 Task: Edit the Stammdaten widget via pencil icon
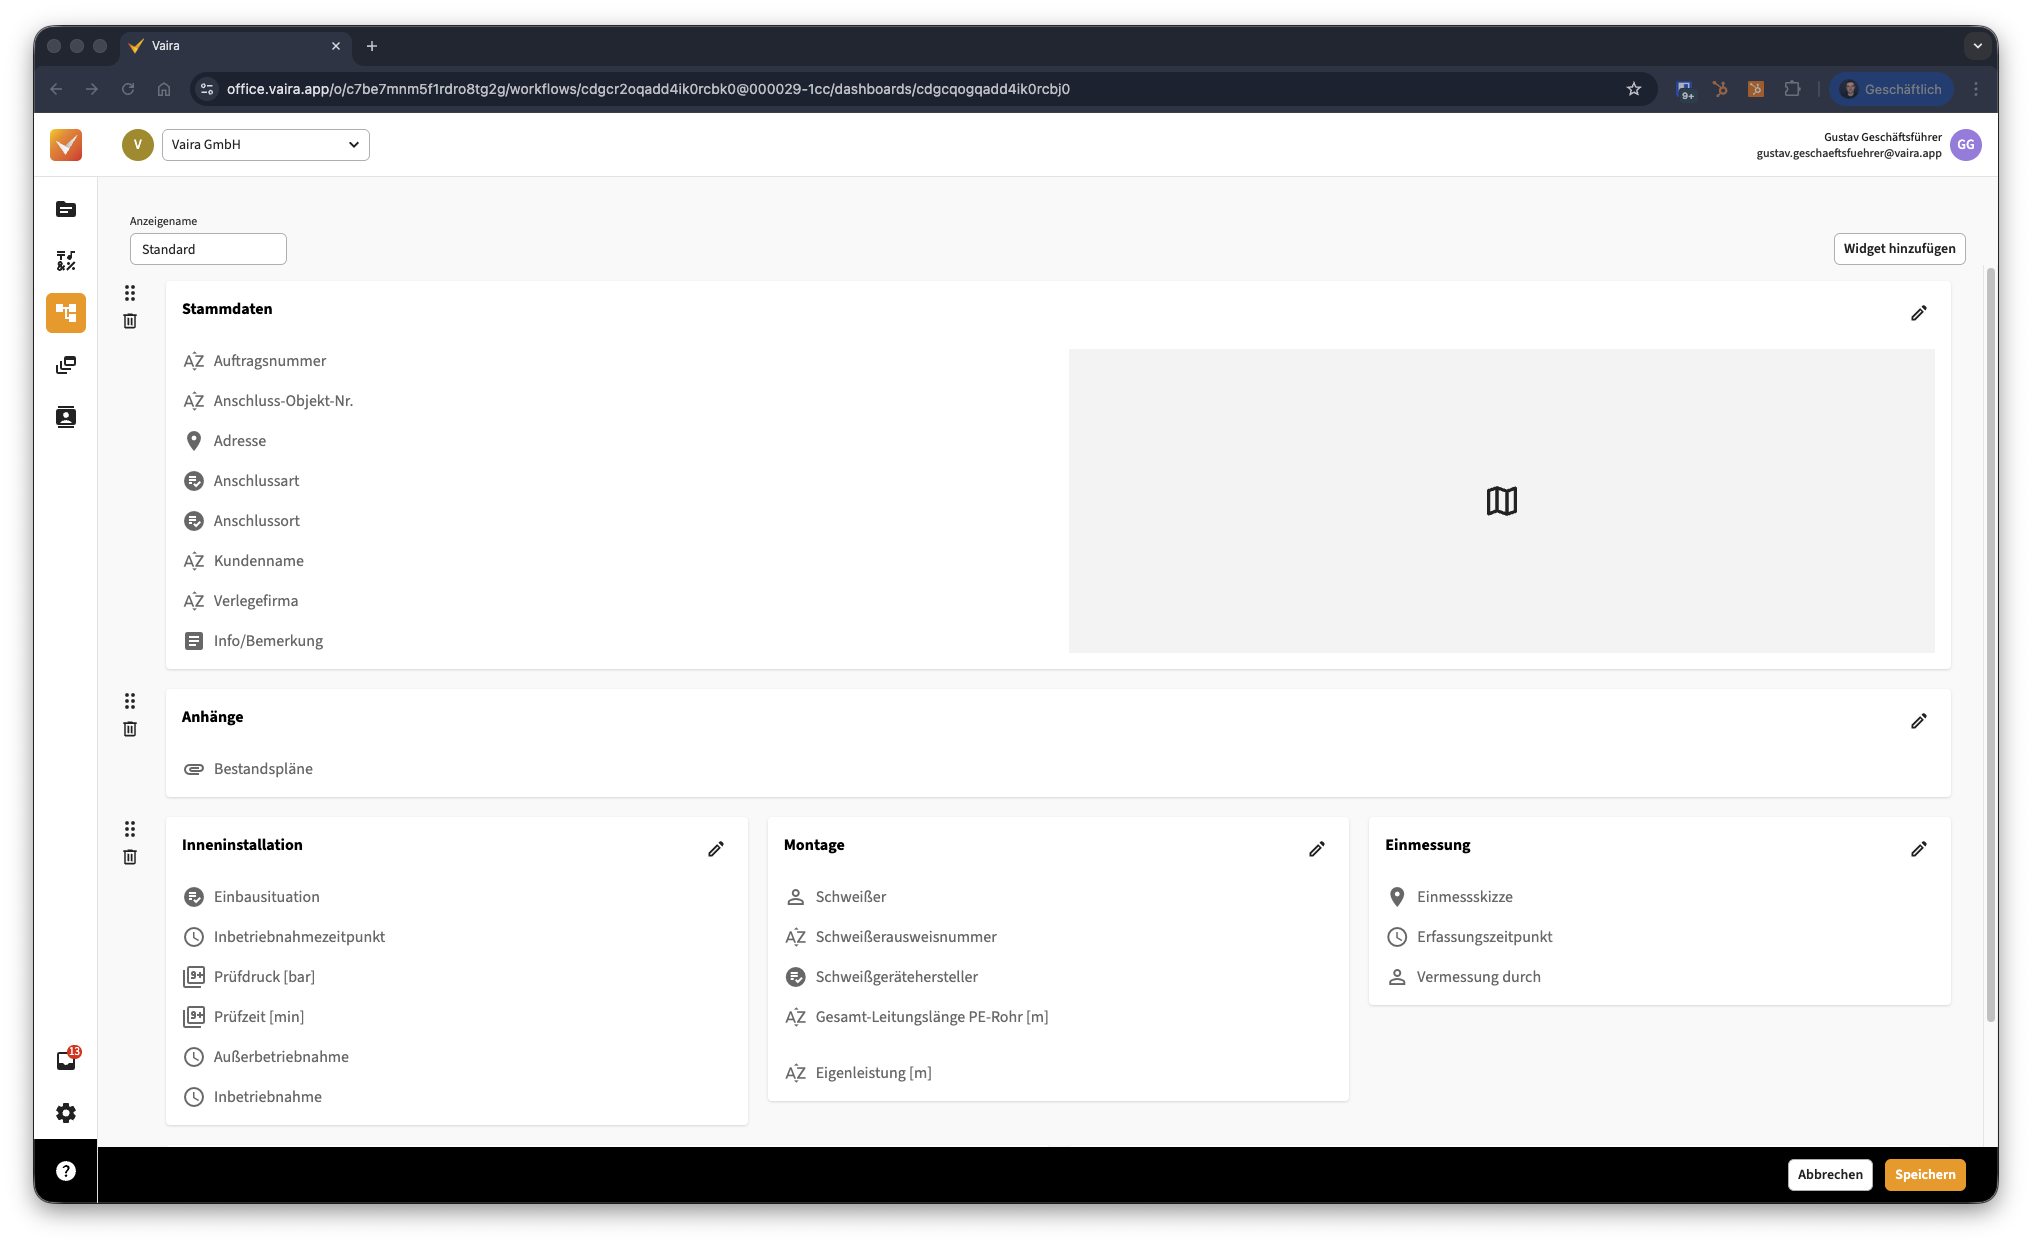pyautogui.click(x=1918, y=313)
